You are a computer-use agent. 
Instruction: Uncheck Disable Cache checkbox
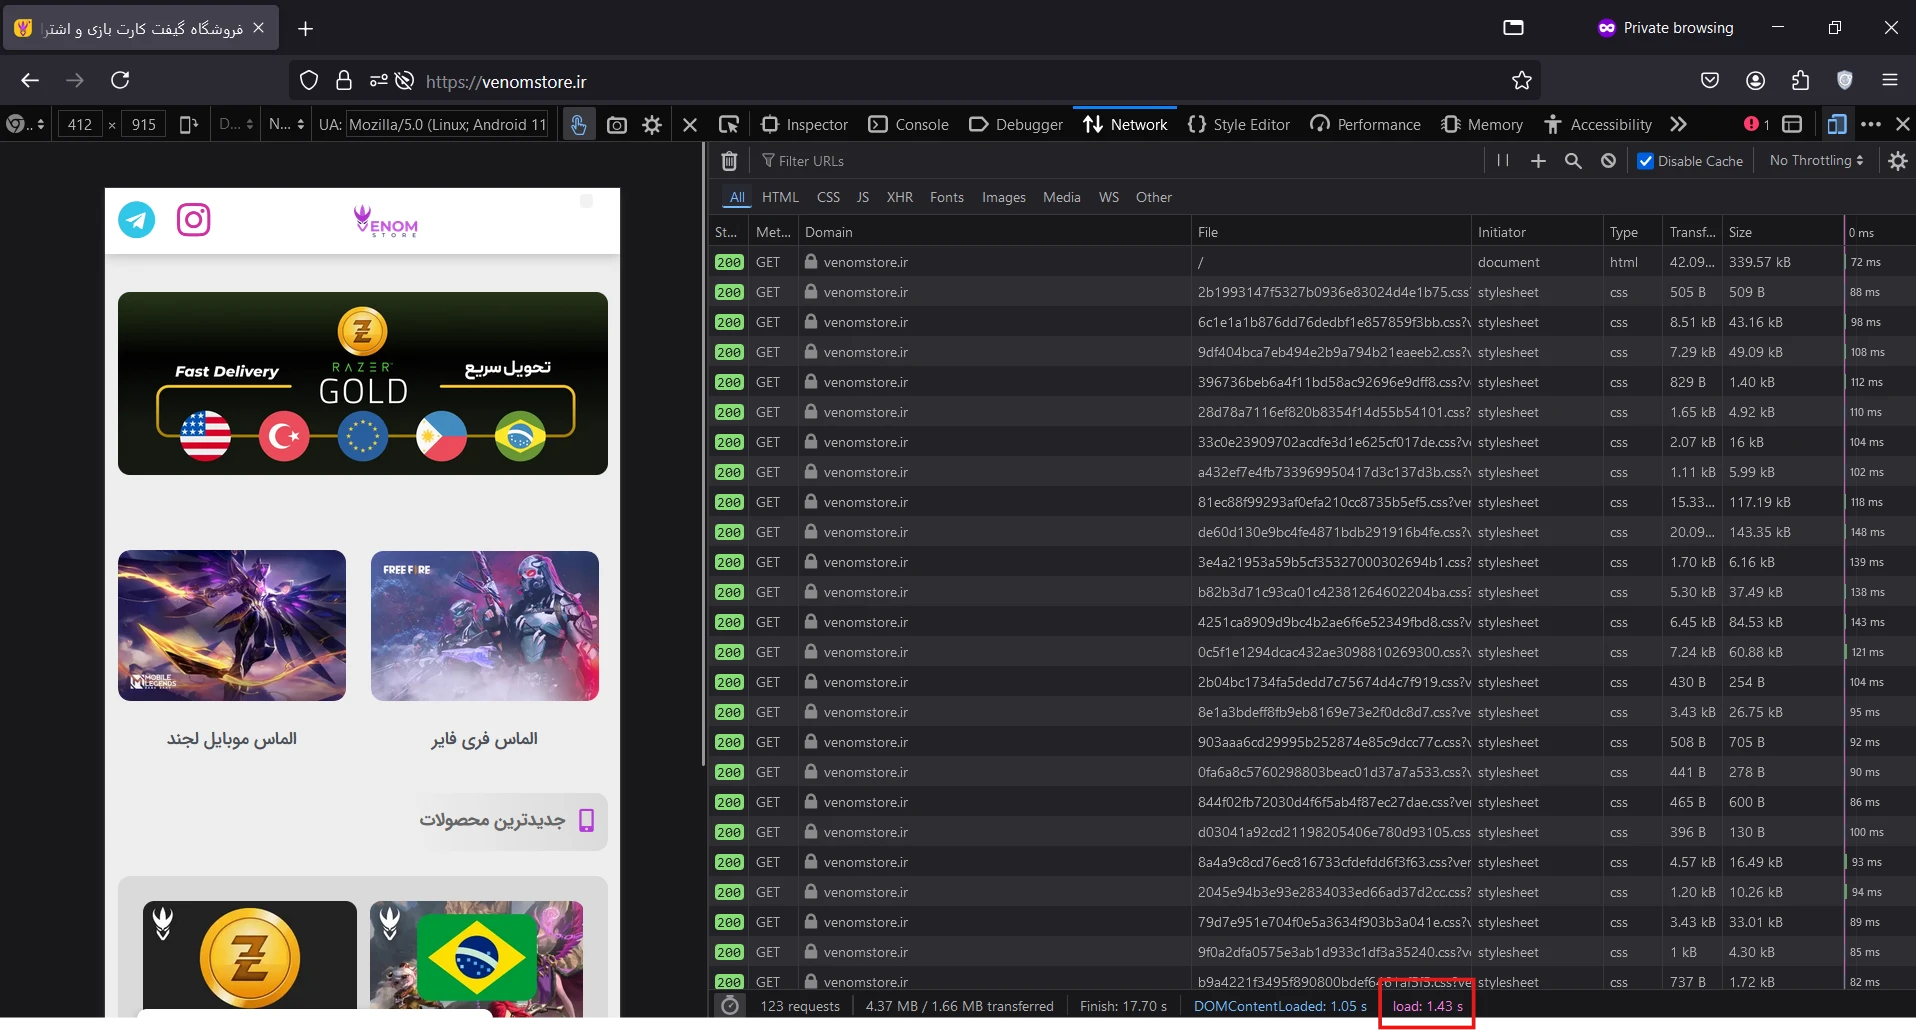[1645, 161]
